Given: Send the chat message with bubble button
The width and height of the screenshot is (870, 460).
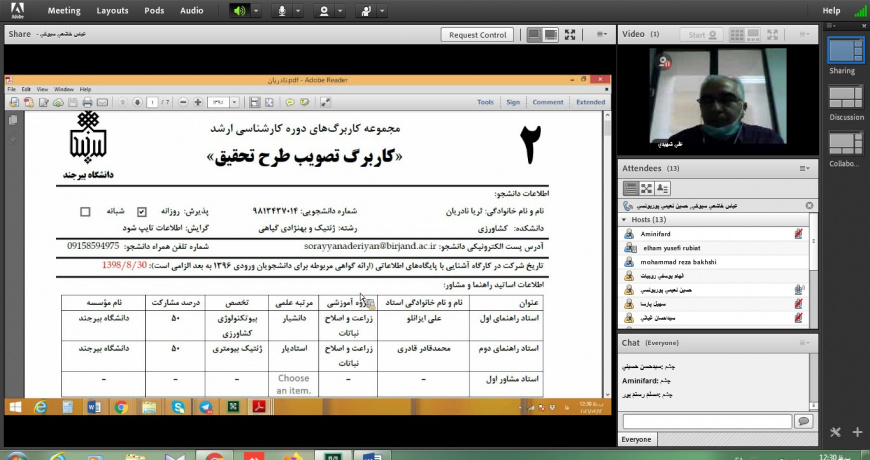Looking at the screenshot, I should click(803, 421).
